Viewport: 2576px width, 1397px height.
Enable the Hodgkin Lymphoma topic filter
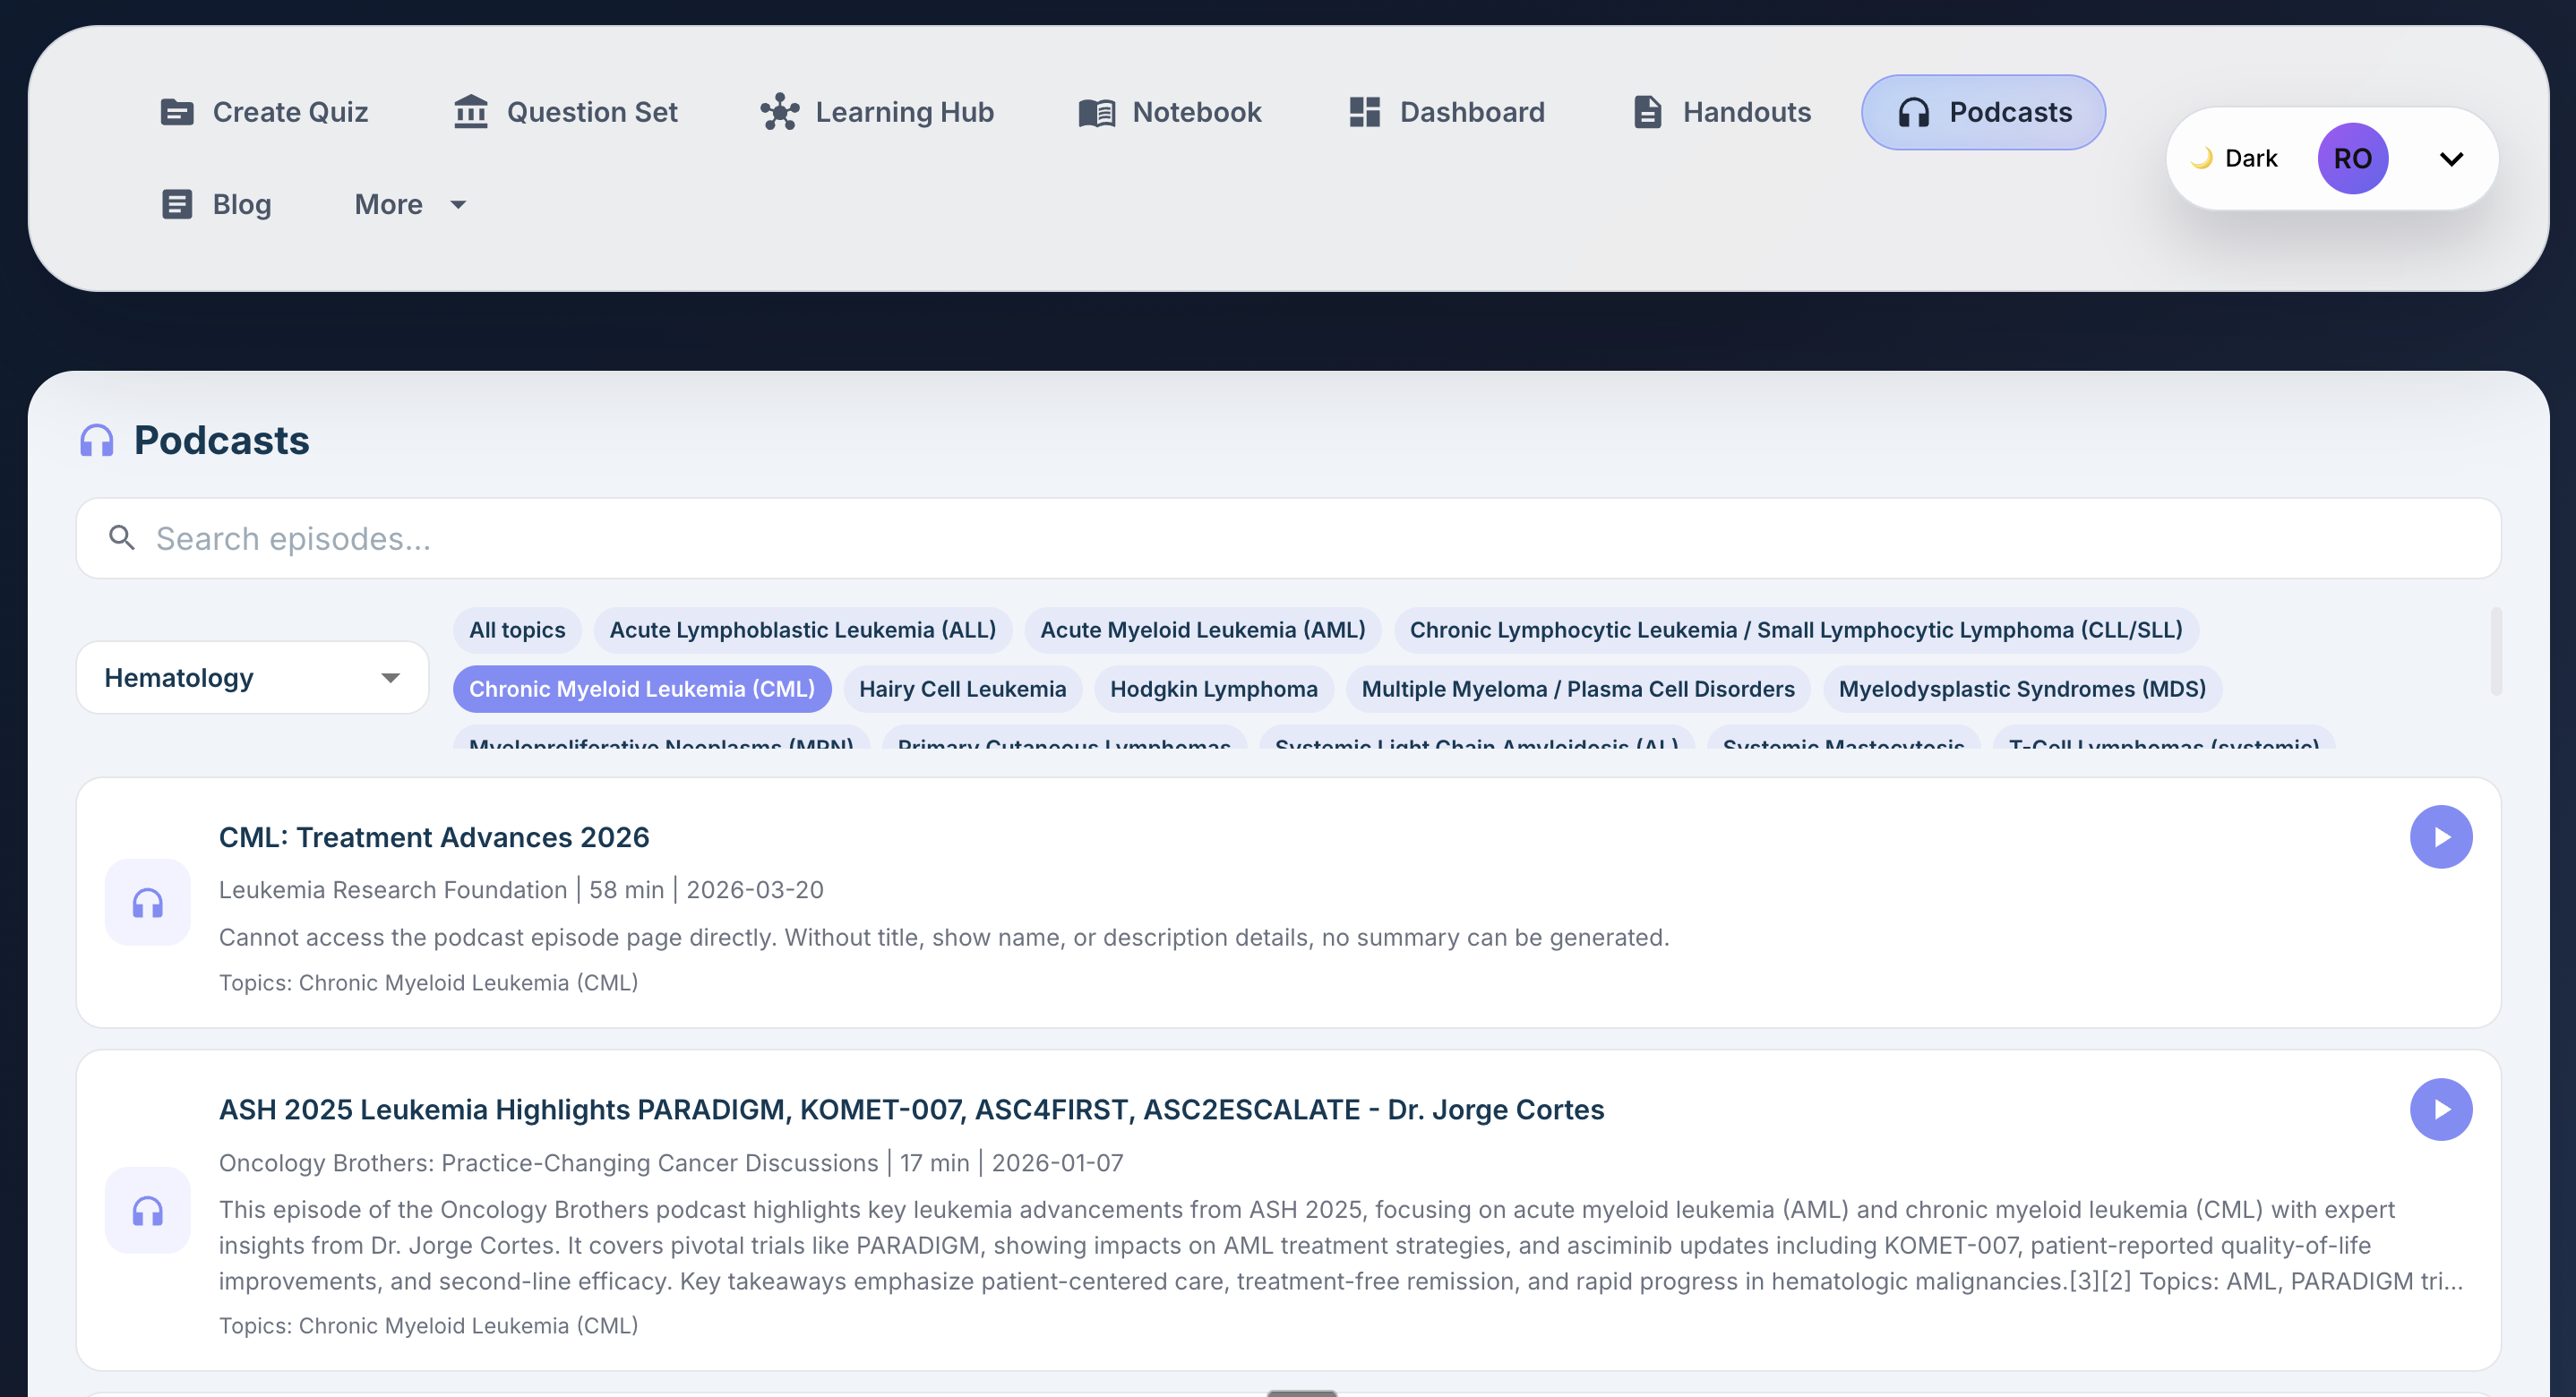point(1214,688)
